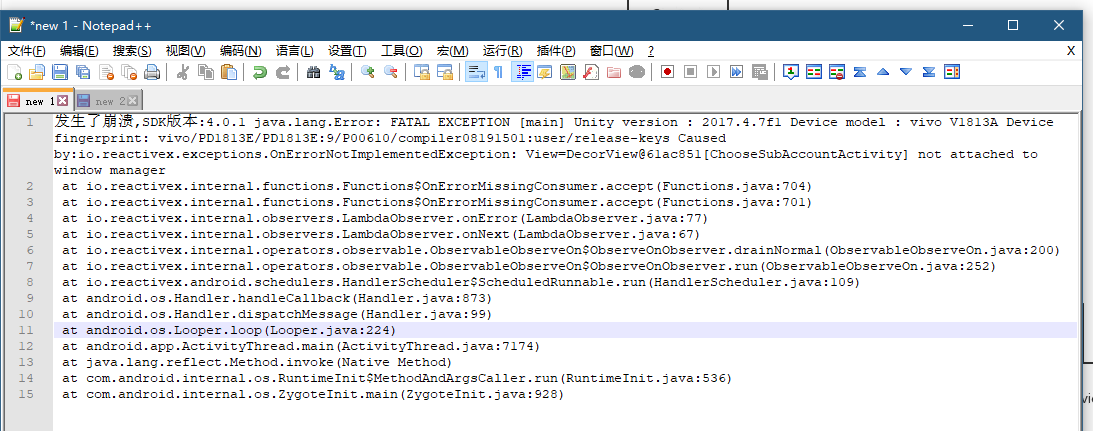Save the currently recorded macro

(x=759, y=72)
